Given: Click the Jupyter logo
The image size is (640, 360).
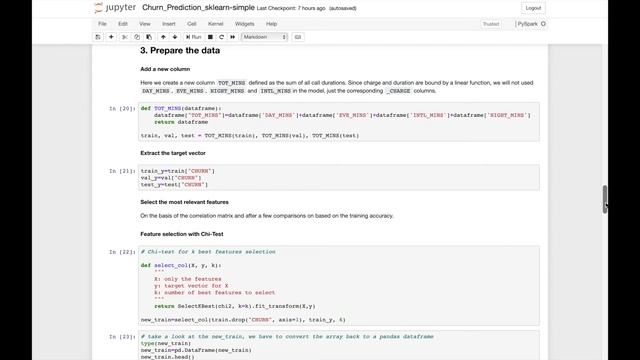Looking at the screenshot, I should point(115,8).
